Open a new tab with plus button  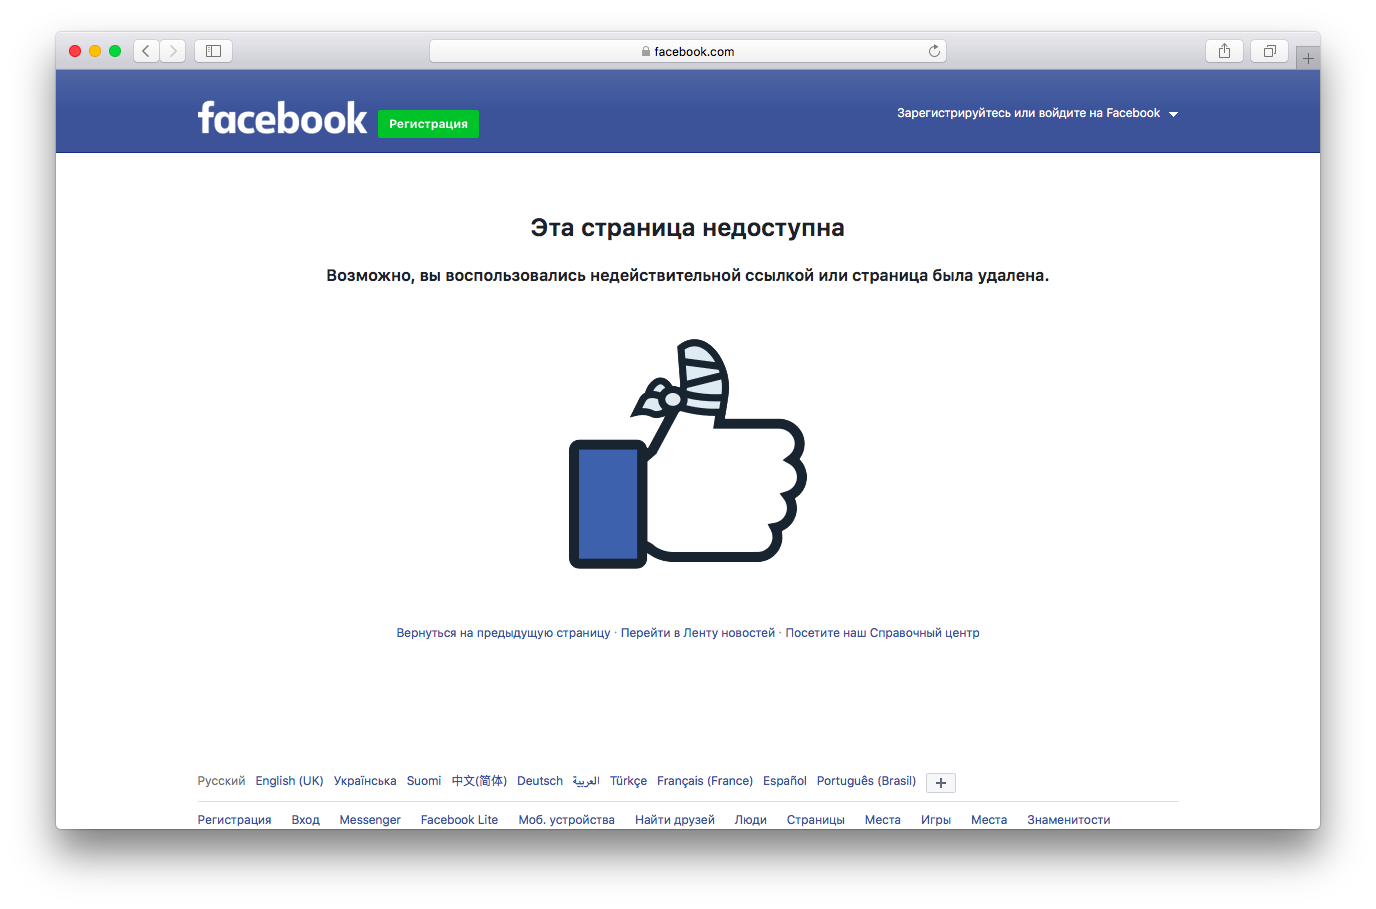click(1308, 58)
